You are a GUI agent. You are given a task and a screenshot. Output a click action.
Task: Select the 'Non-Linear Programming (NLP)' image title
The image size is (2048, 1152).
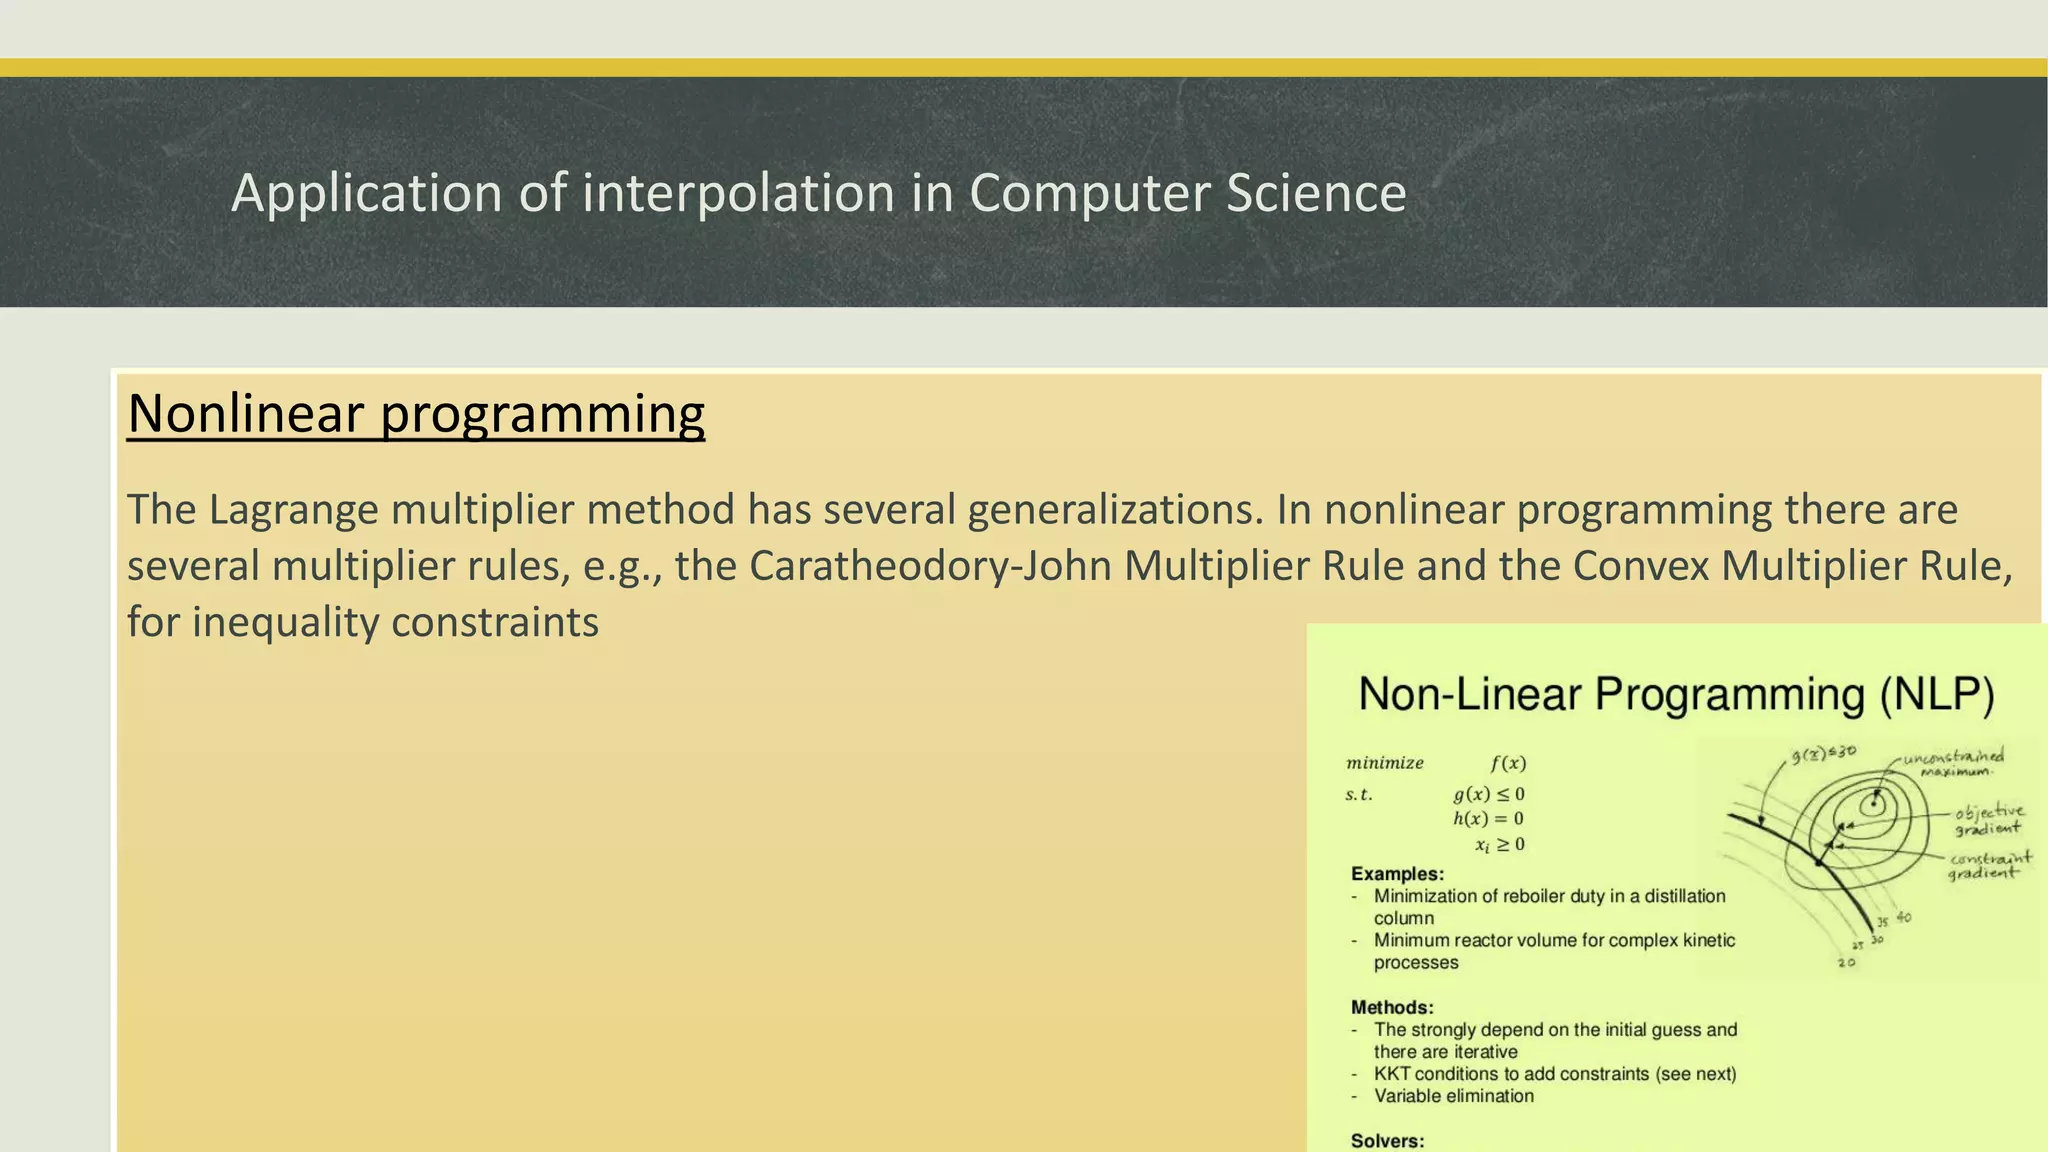(x=1676, y=694)
